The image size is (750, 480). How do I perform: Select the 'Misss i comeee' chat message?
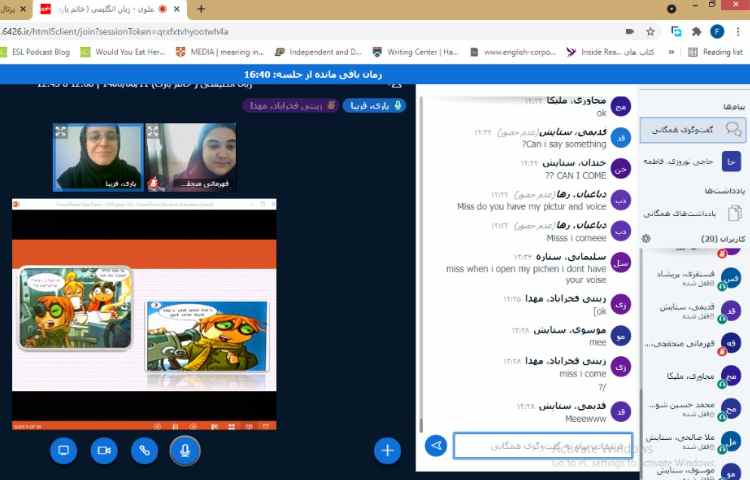[x=576, y=238]
